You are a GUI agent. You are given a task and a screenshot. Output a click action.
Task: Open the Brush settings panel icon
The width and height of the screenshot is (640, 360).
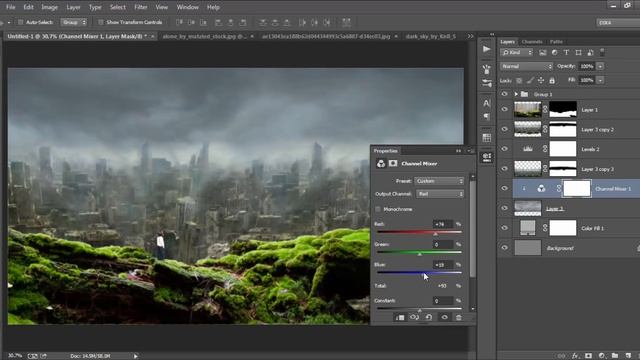(x=487, y=83)
